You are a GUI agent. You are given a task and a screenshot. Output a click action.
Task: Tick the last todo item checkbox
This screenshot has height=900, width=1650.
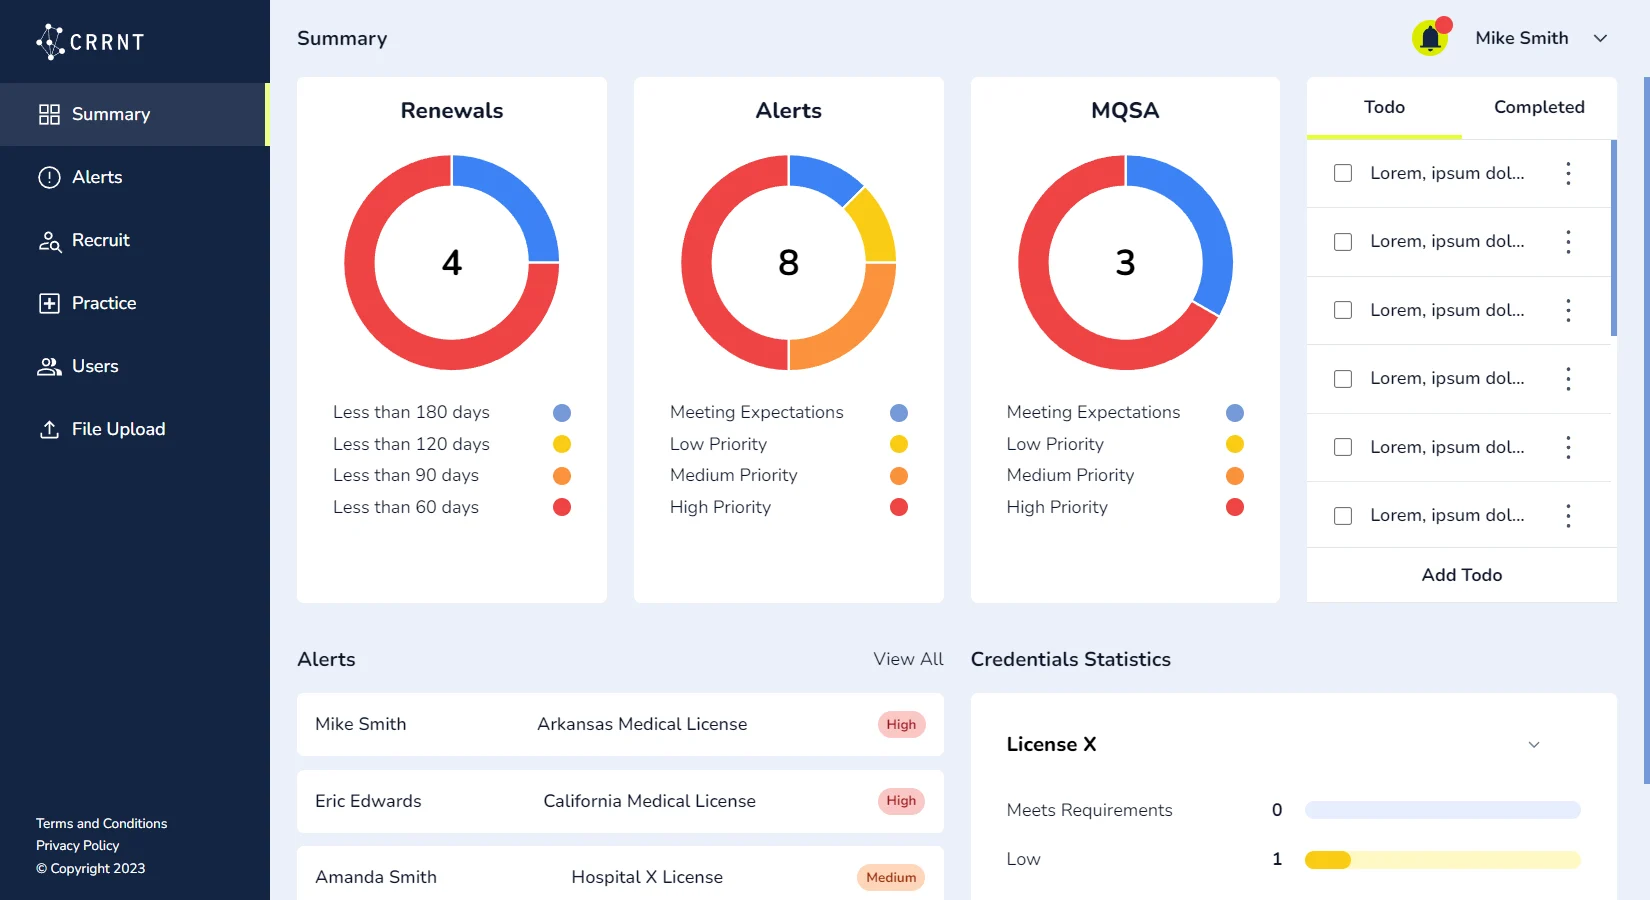pos(1343,516)
